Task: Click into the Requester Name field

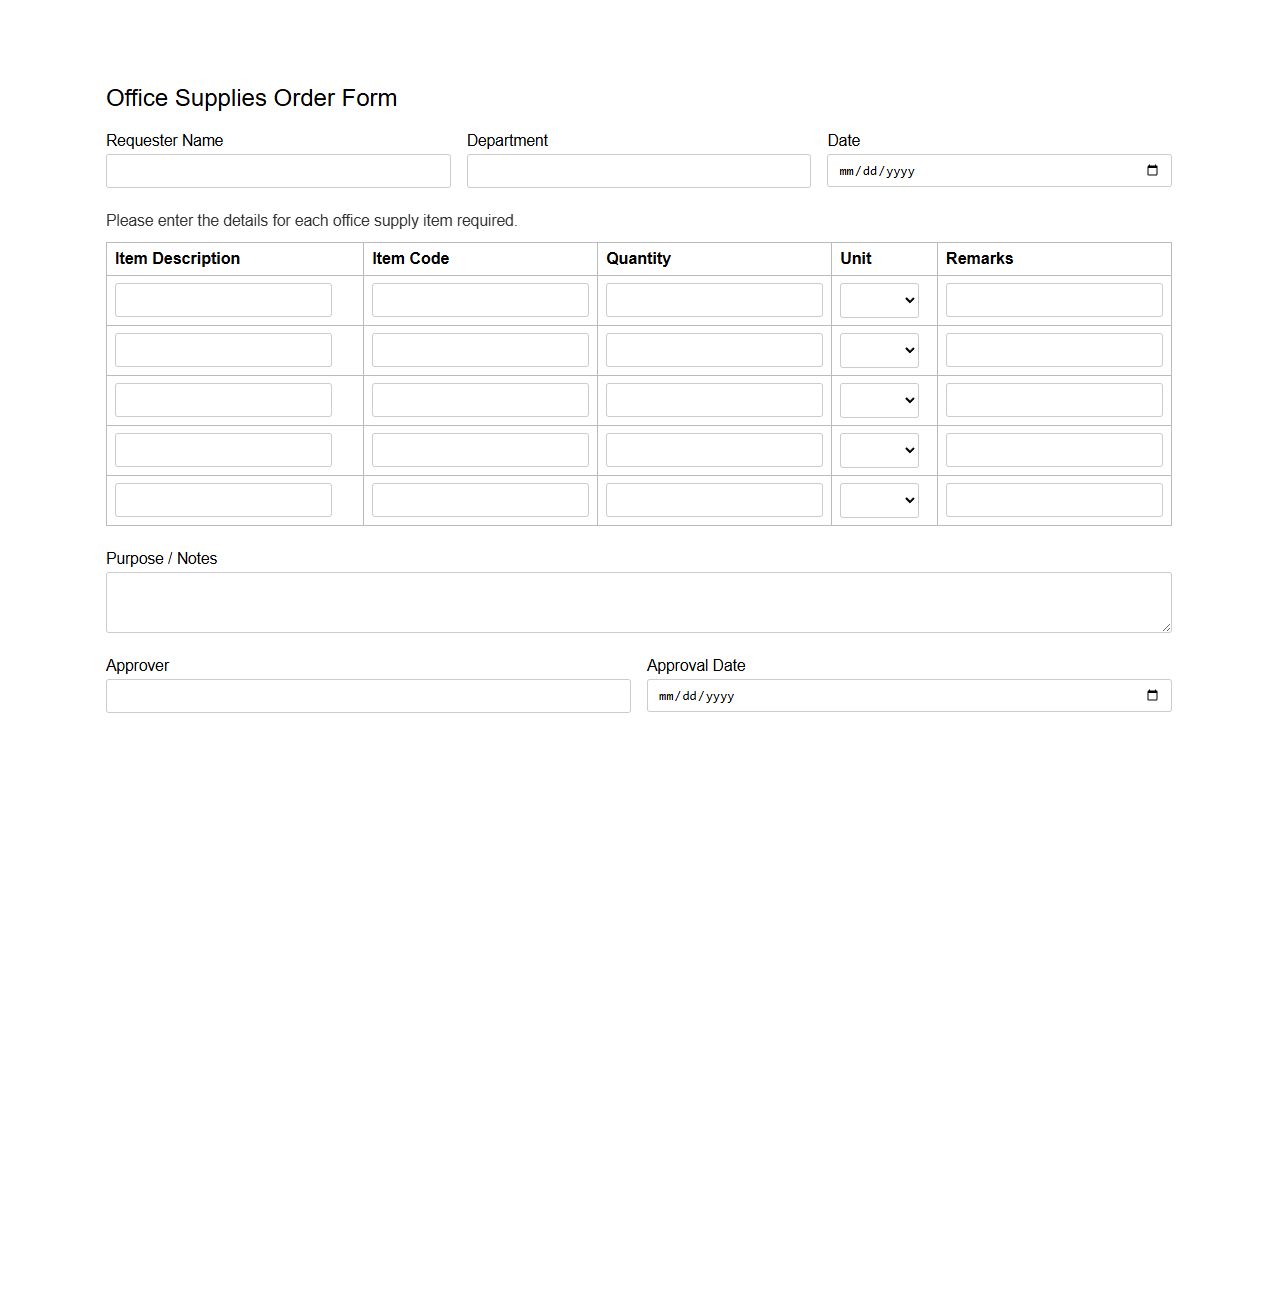Action: [x=277, y=170]
